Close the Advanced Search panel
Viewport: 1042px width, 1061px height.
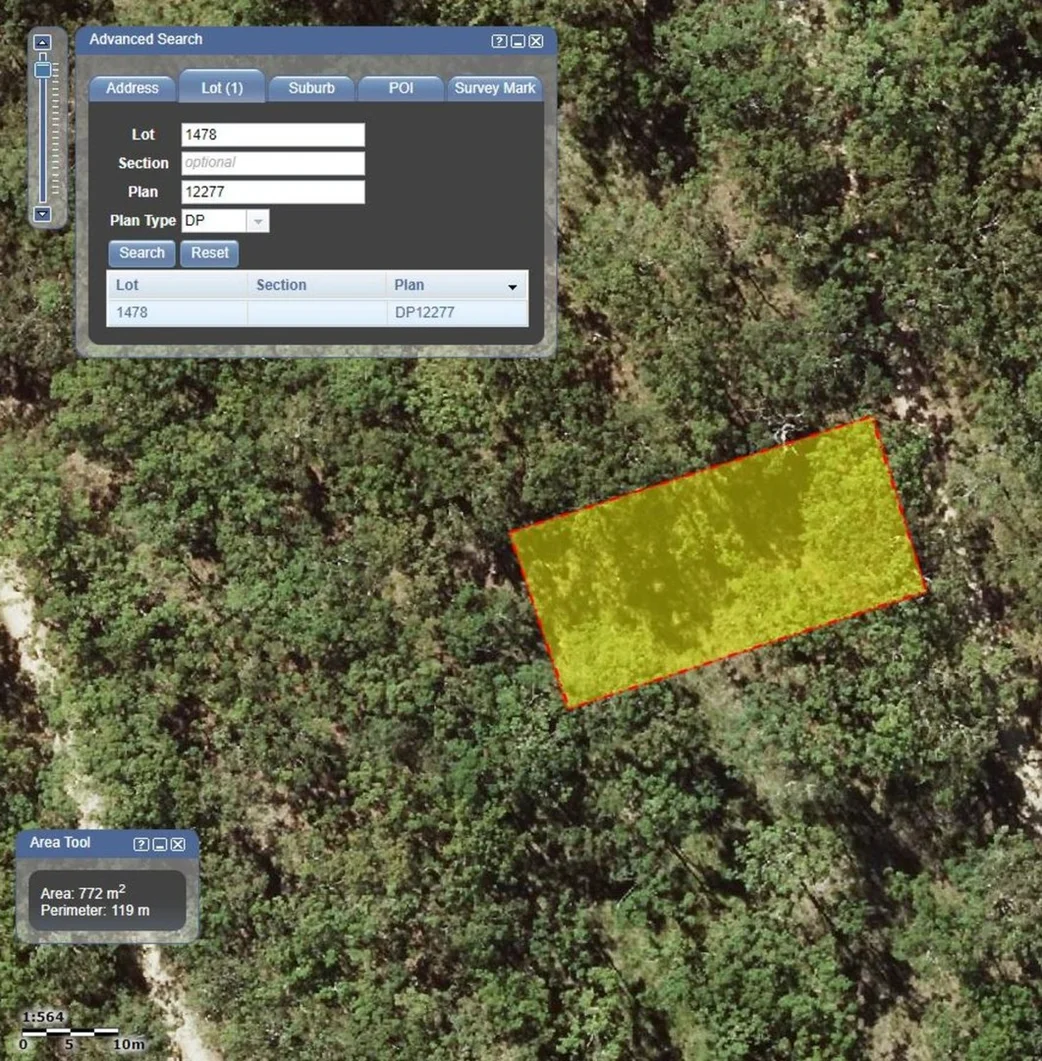tap(536, 41)
